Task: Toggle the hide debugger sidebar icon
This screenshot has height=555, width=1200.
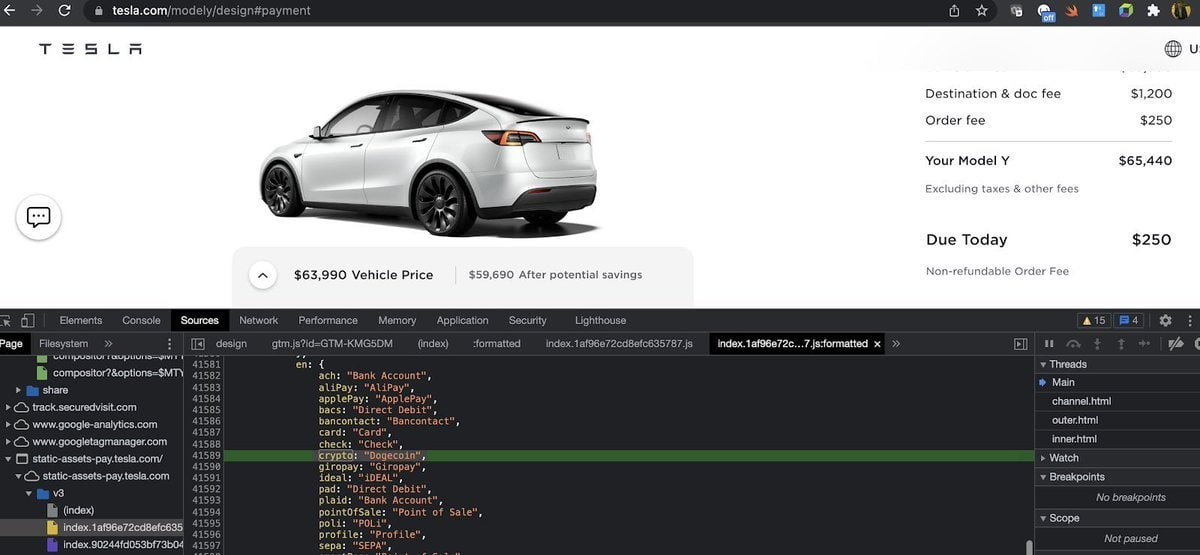Action: [1020, 344]
